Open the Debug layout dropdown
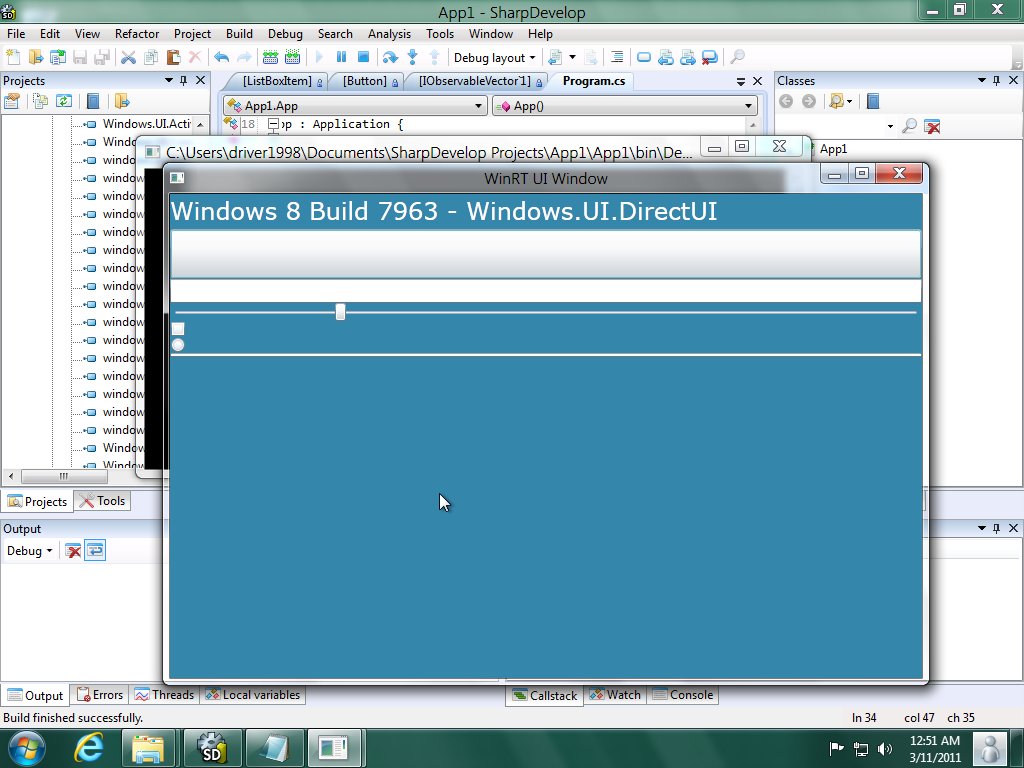The height and width of the screenshot is (768, 1024). click(494, 57)
